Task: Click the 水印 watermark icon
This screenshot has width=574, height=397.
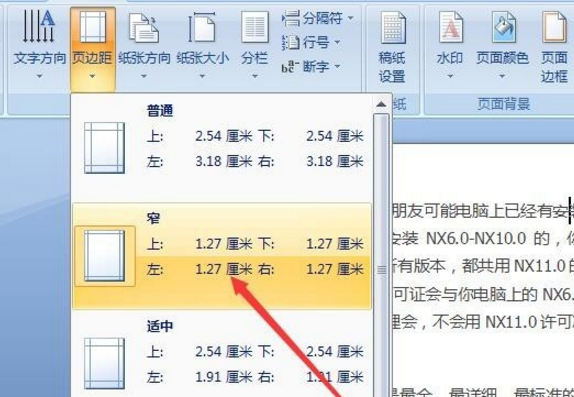Action: tap(451, 27)
